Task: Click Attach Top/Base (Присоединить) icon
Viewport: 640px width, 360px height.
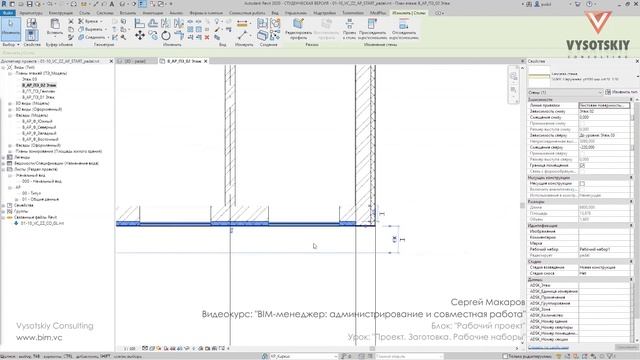Action: click(x=372, y=24)
